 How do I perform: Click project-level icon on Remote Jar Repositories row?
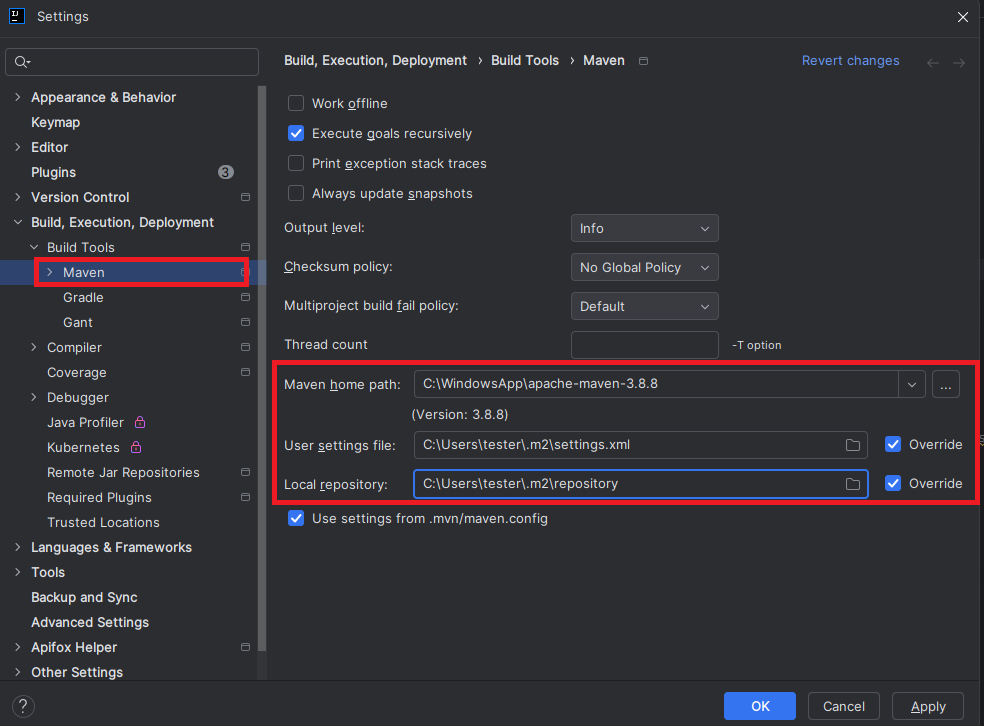(x=246, y=472)
